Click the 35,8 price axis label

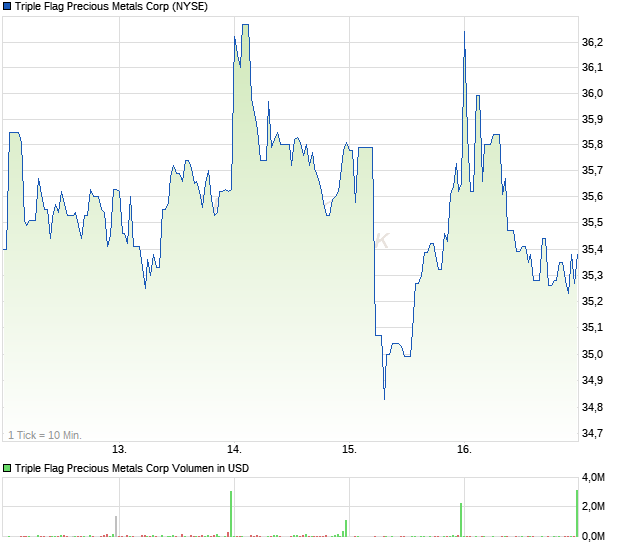pyautogui.click(x=592, y=145)
